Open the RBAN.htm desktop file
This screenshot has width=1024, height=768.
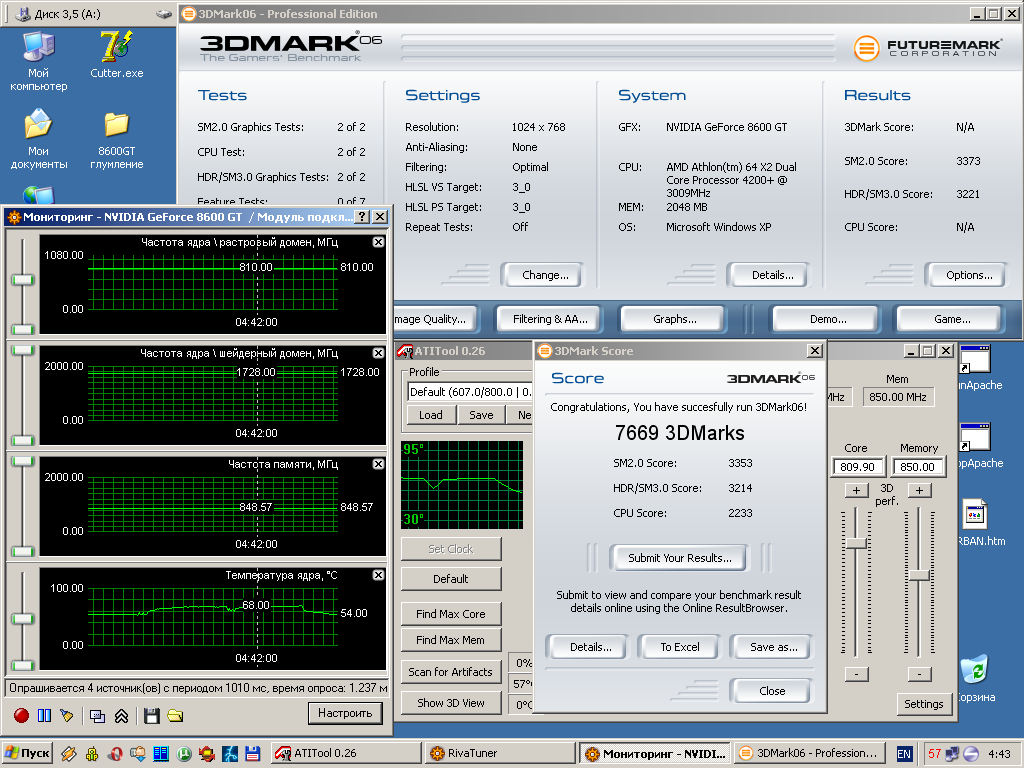click(x=980, y=523)
